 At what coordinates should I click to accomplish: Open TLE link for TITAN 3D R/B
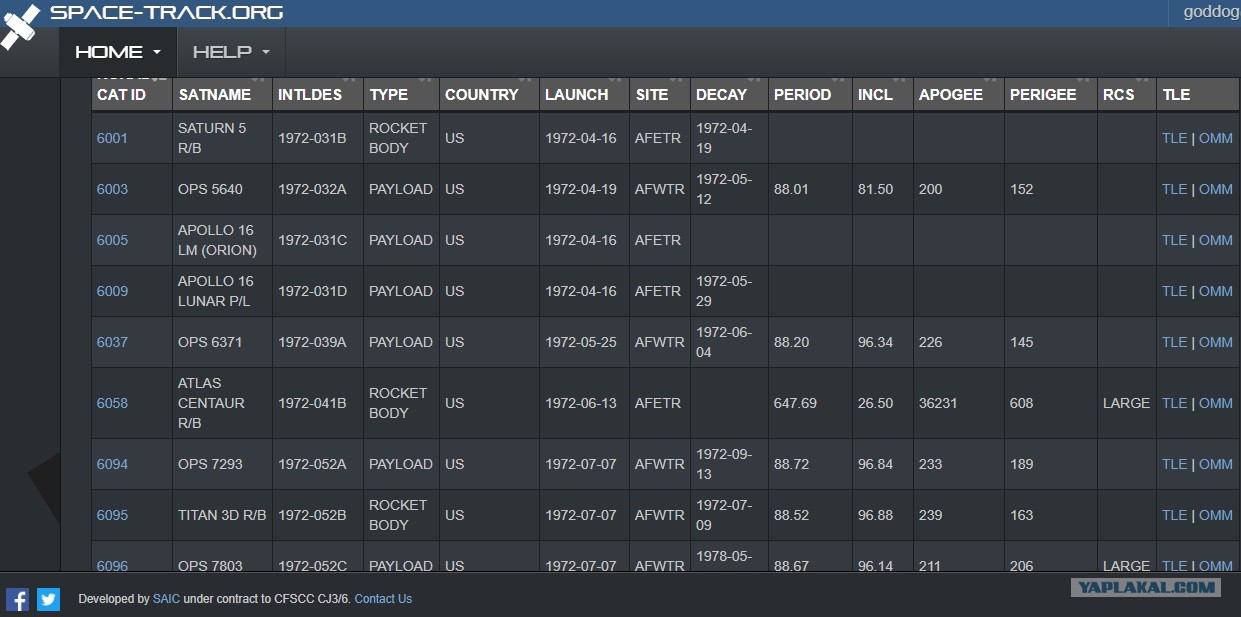tap(1174, 515)
